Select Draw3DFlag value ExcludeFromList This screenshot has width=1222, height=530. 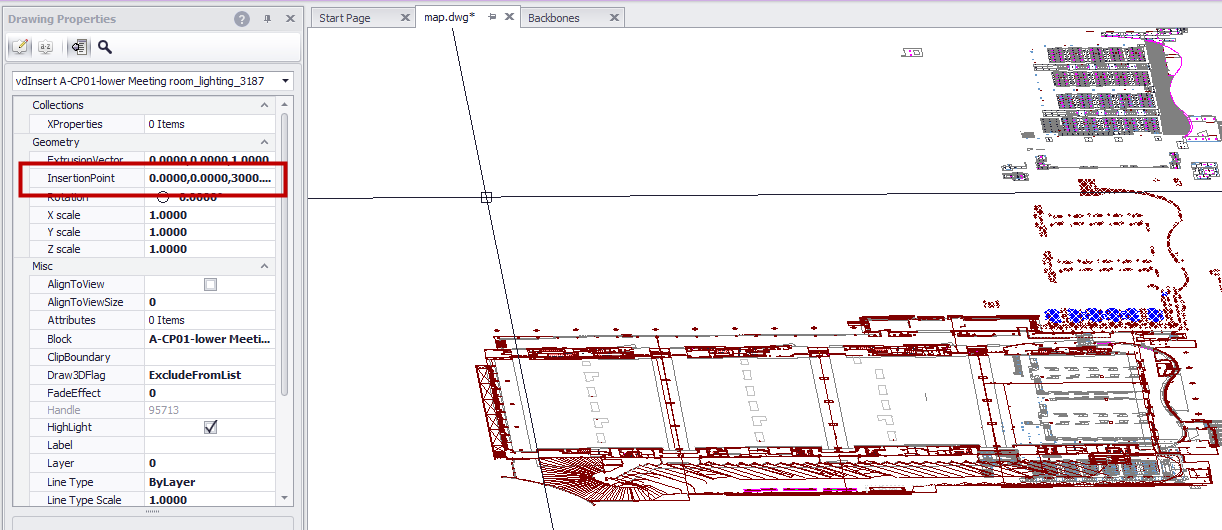210,375
